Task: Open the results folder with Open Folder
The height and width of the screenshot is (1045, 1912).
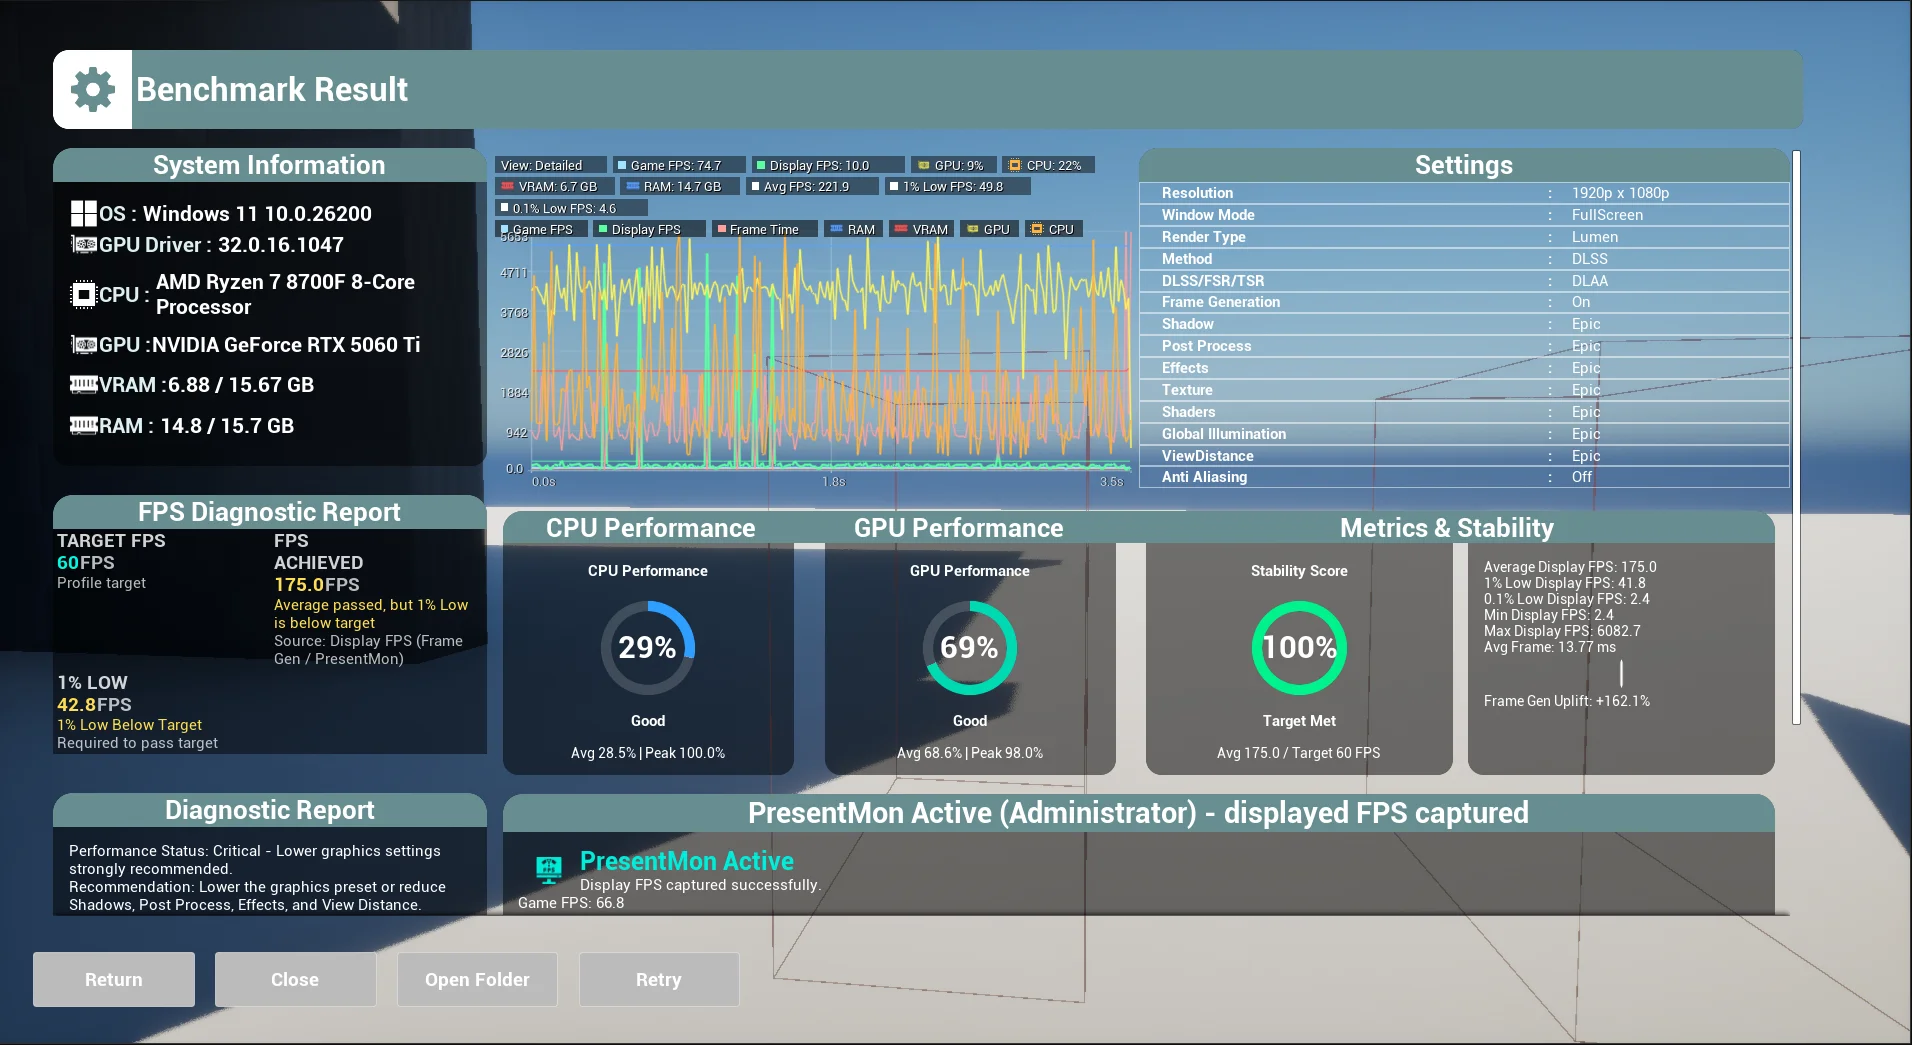Action: coord(477,980)
